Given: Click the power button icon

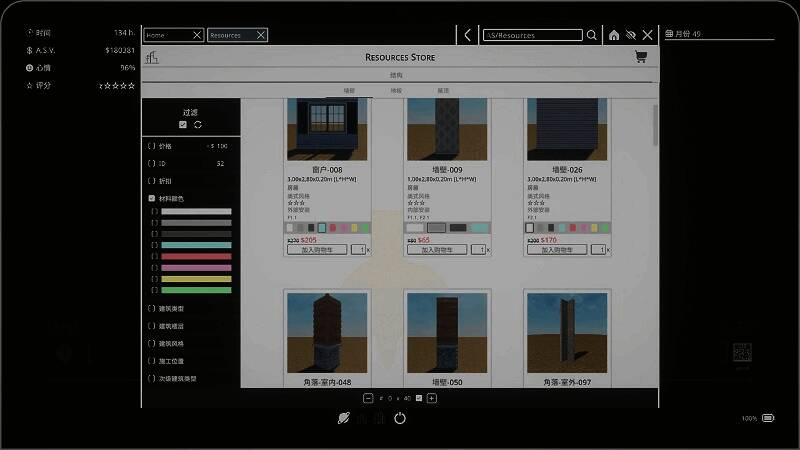Looking at the screenshot, I should click(x=400, y=418).
